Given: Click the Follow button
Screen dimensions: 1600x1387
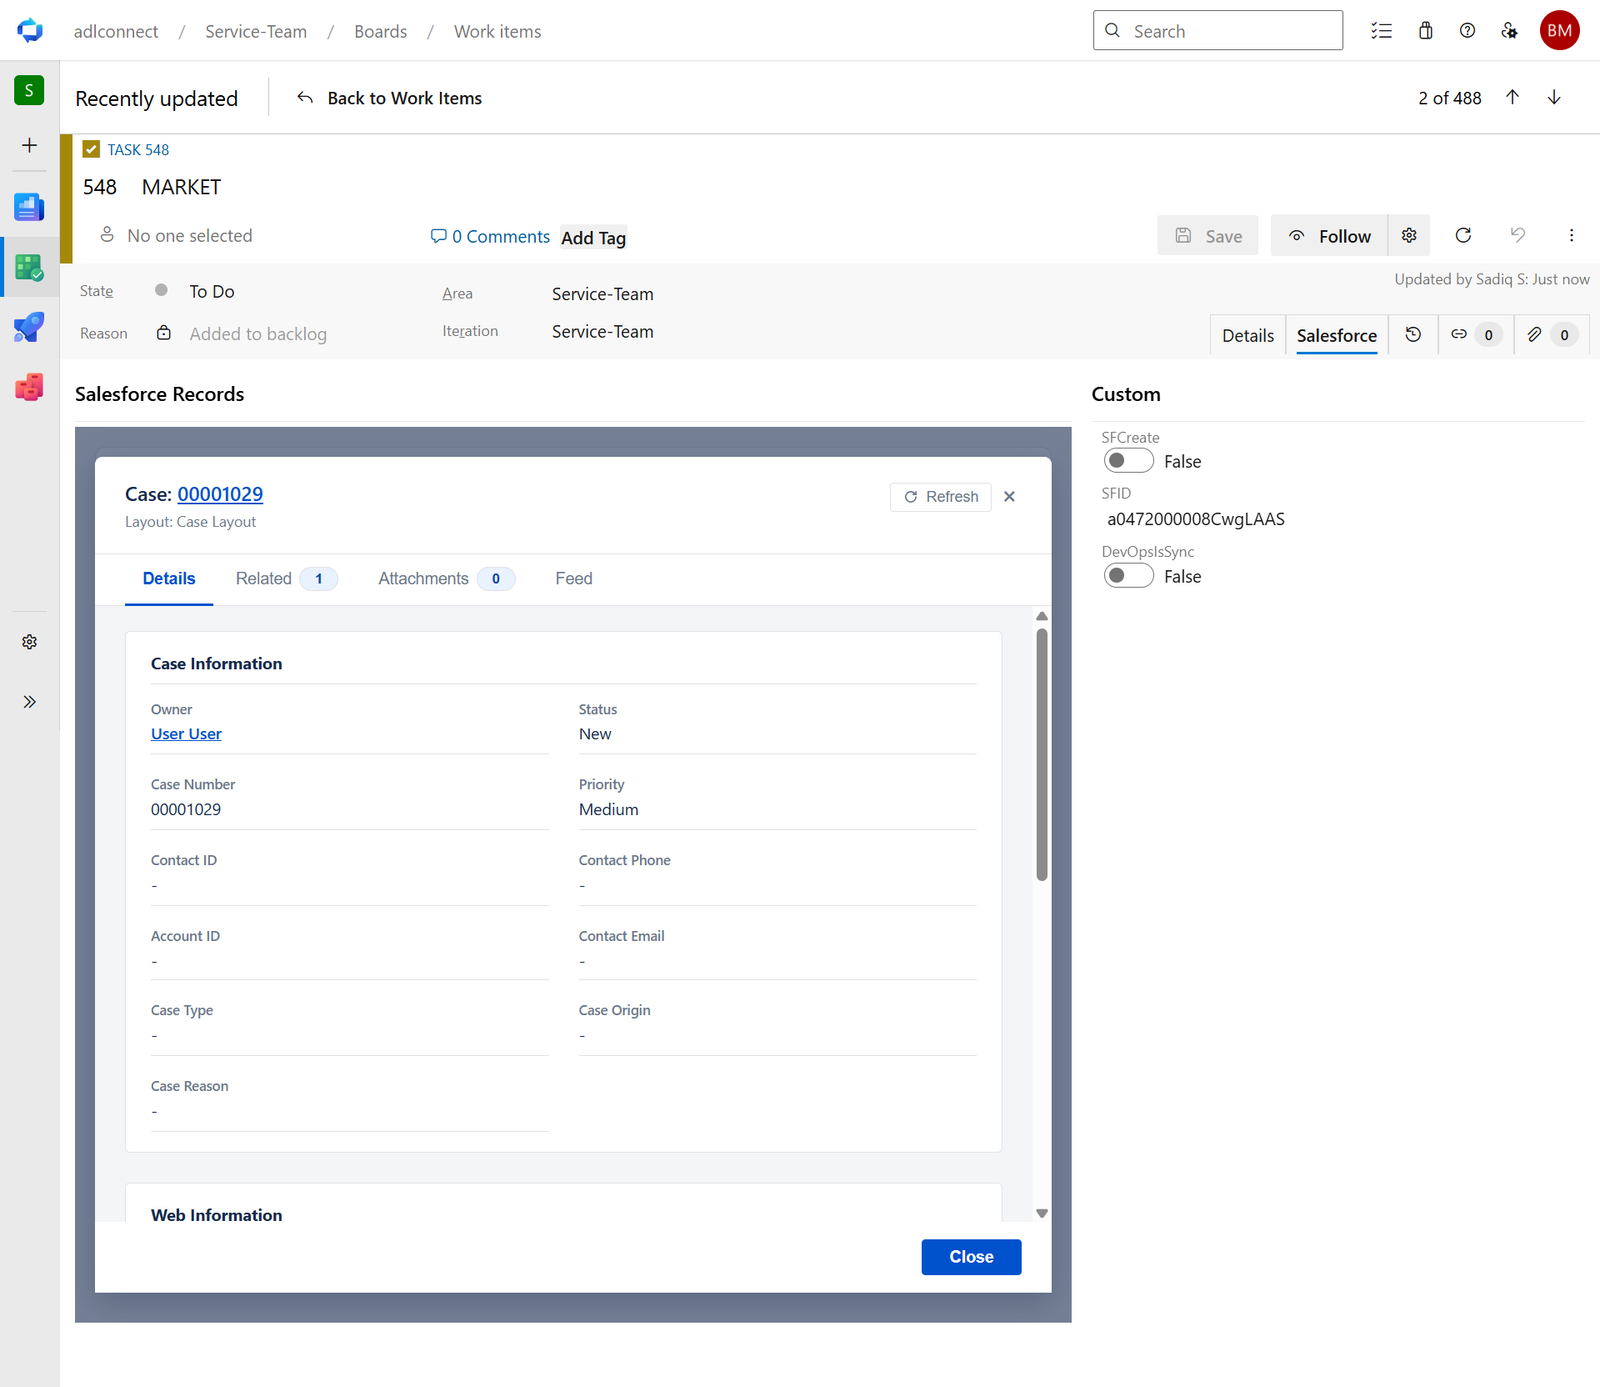Looking at the screenshot, I should click(1329, 235).
